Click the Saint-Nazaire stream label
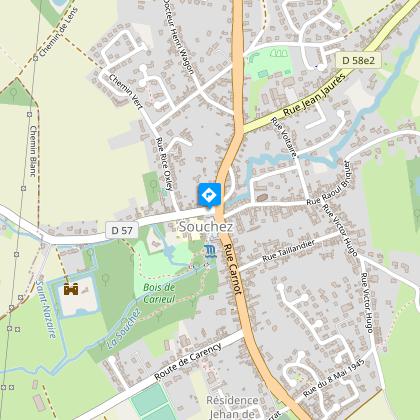This screenshot has height=420, width=420. click(46, 310)
